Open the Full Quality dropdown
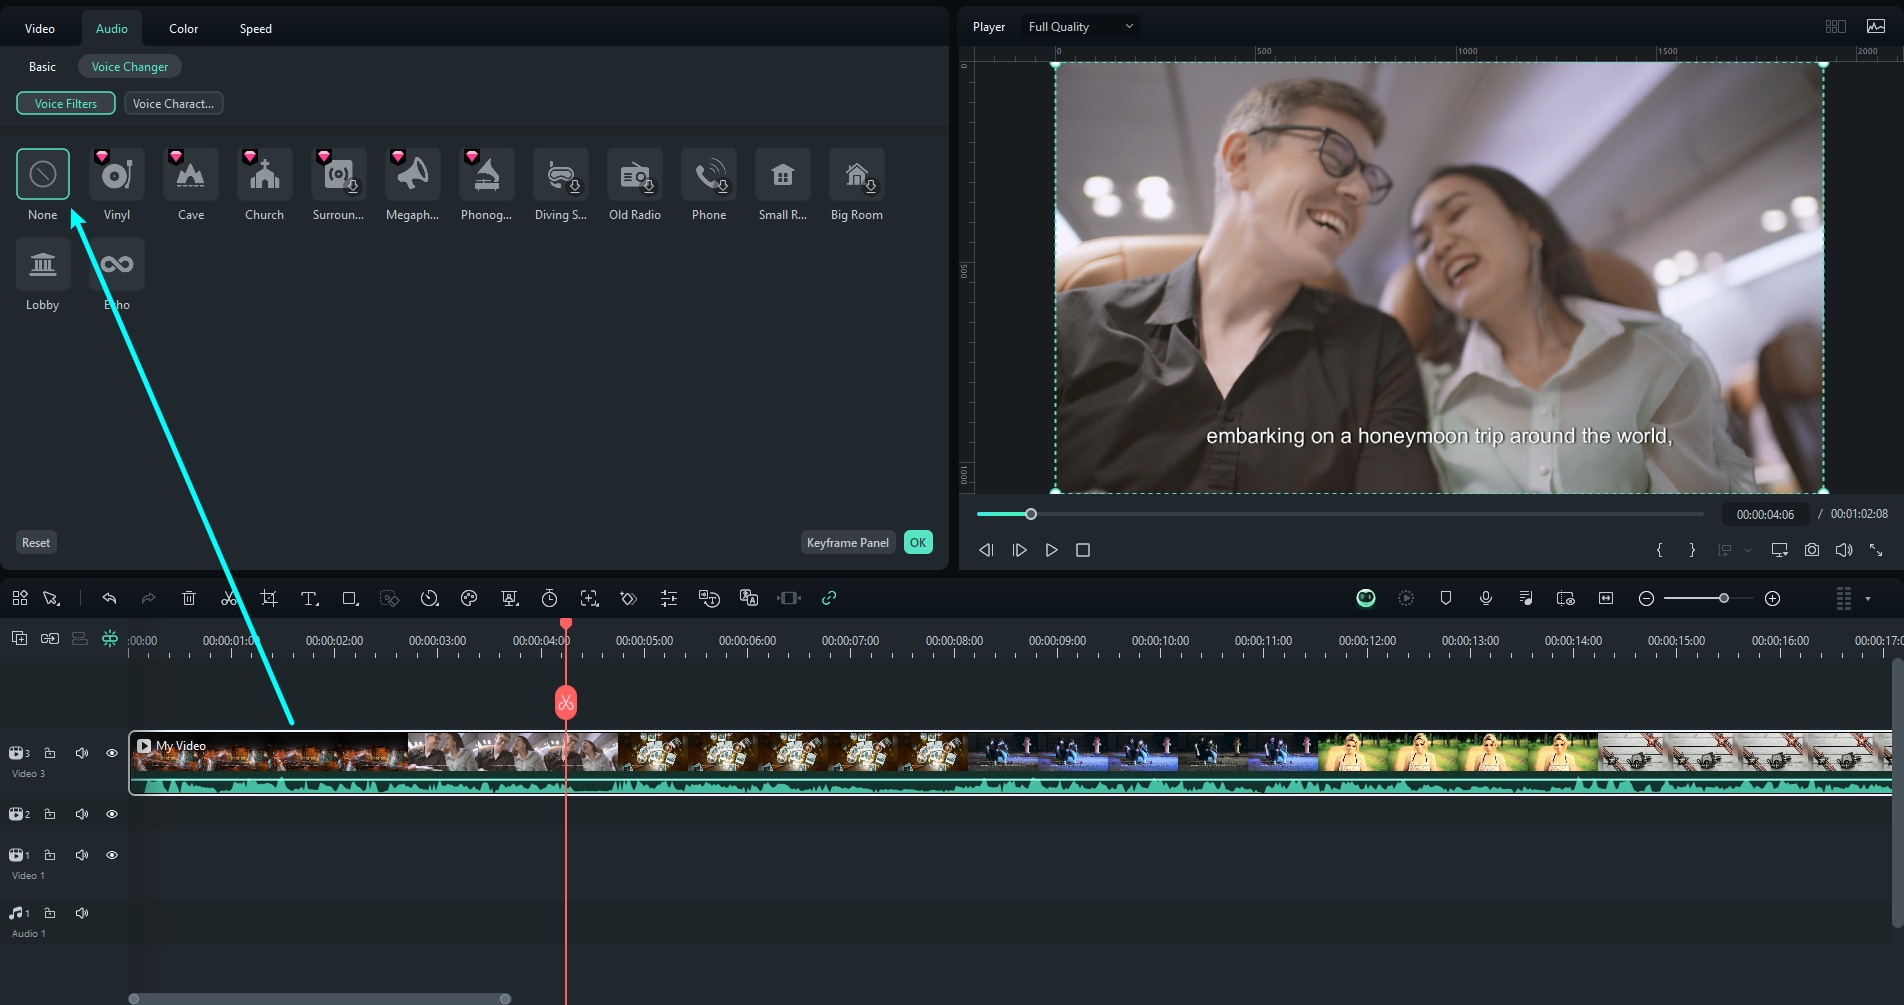The image size is (1904, 1005). [x=1080, y=27]
